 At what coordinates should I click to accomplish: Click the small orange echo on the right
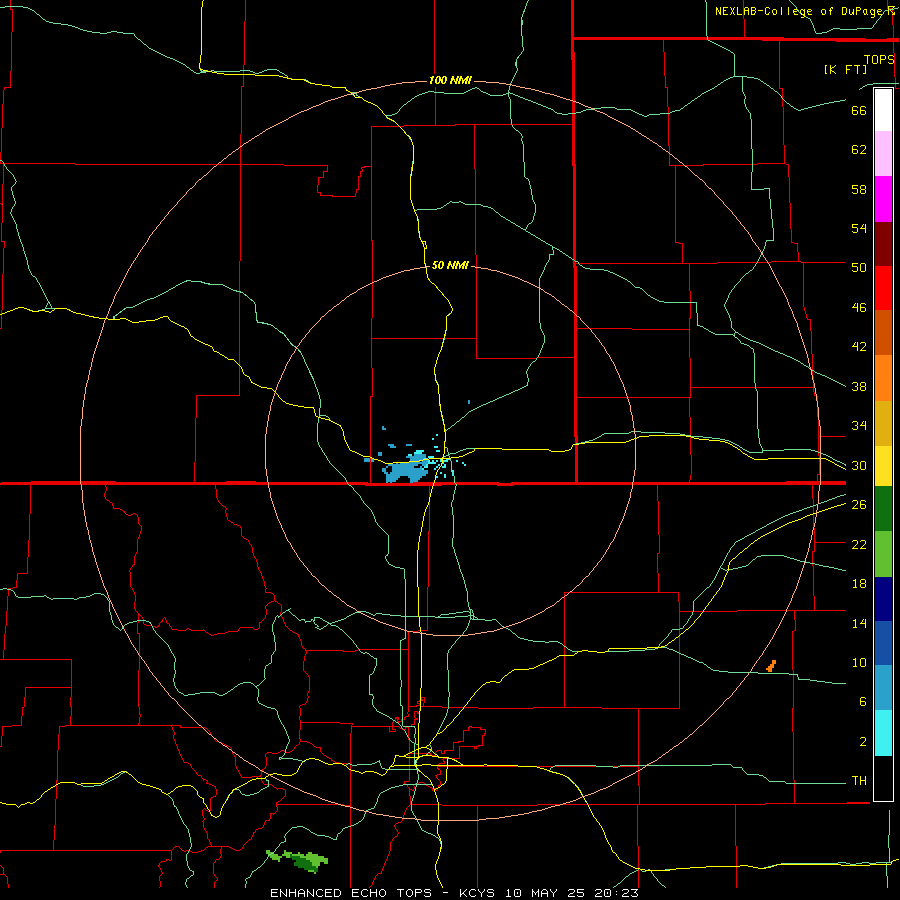tap(771, 666)
